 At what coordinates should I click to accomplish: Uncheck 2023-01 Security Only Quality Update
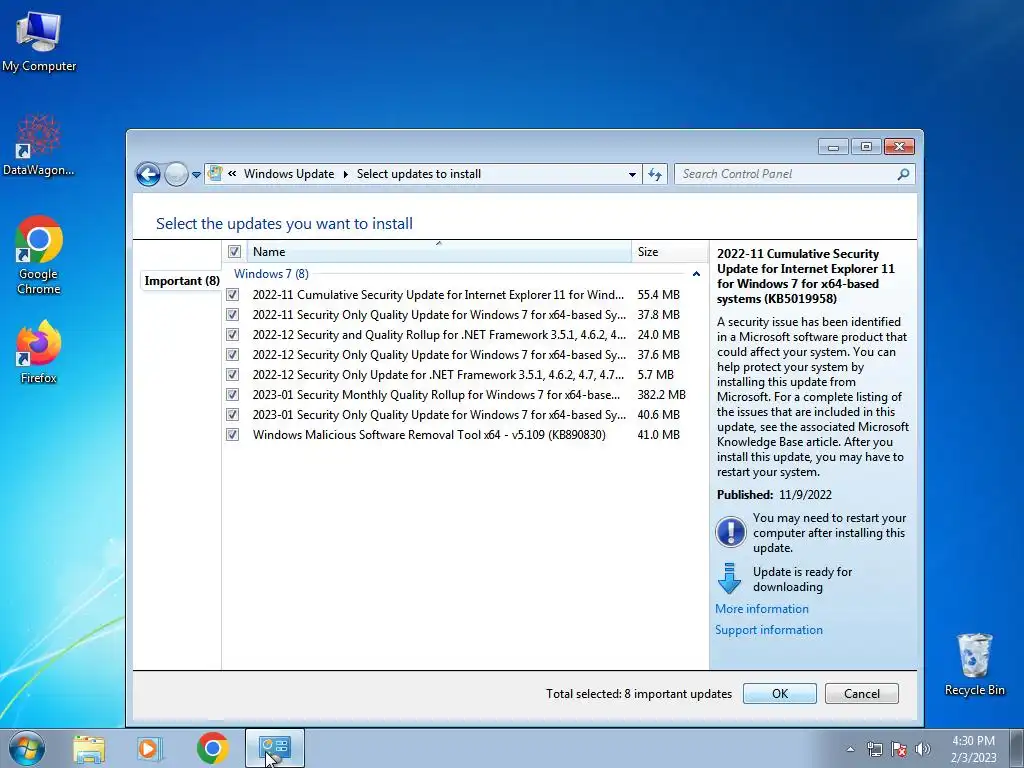(x=232, y=415)
